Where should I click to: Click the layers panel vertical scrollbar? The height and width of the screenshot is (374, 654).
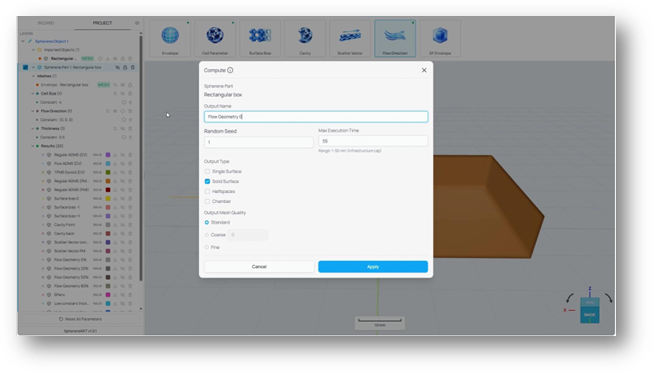point(141,158)
